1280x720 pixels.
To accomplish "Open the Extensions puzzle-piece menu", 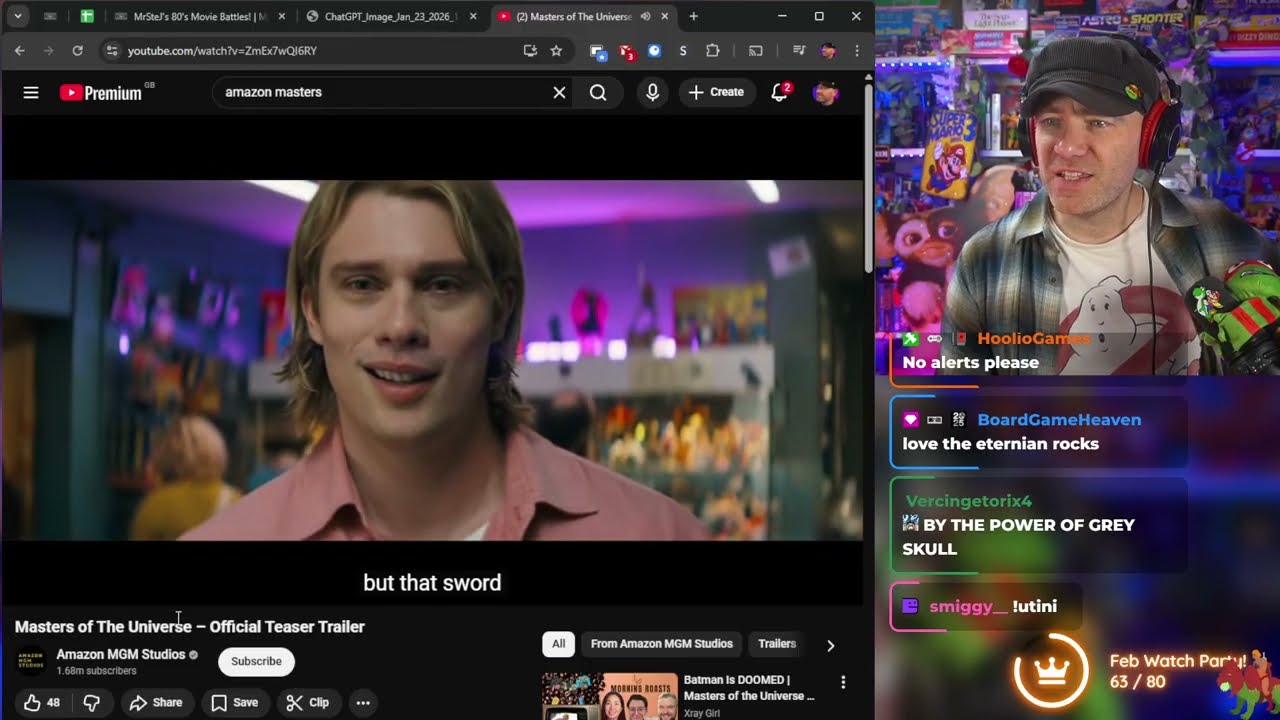I will pos(712,50).
